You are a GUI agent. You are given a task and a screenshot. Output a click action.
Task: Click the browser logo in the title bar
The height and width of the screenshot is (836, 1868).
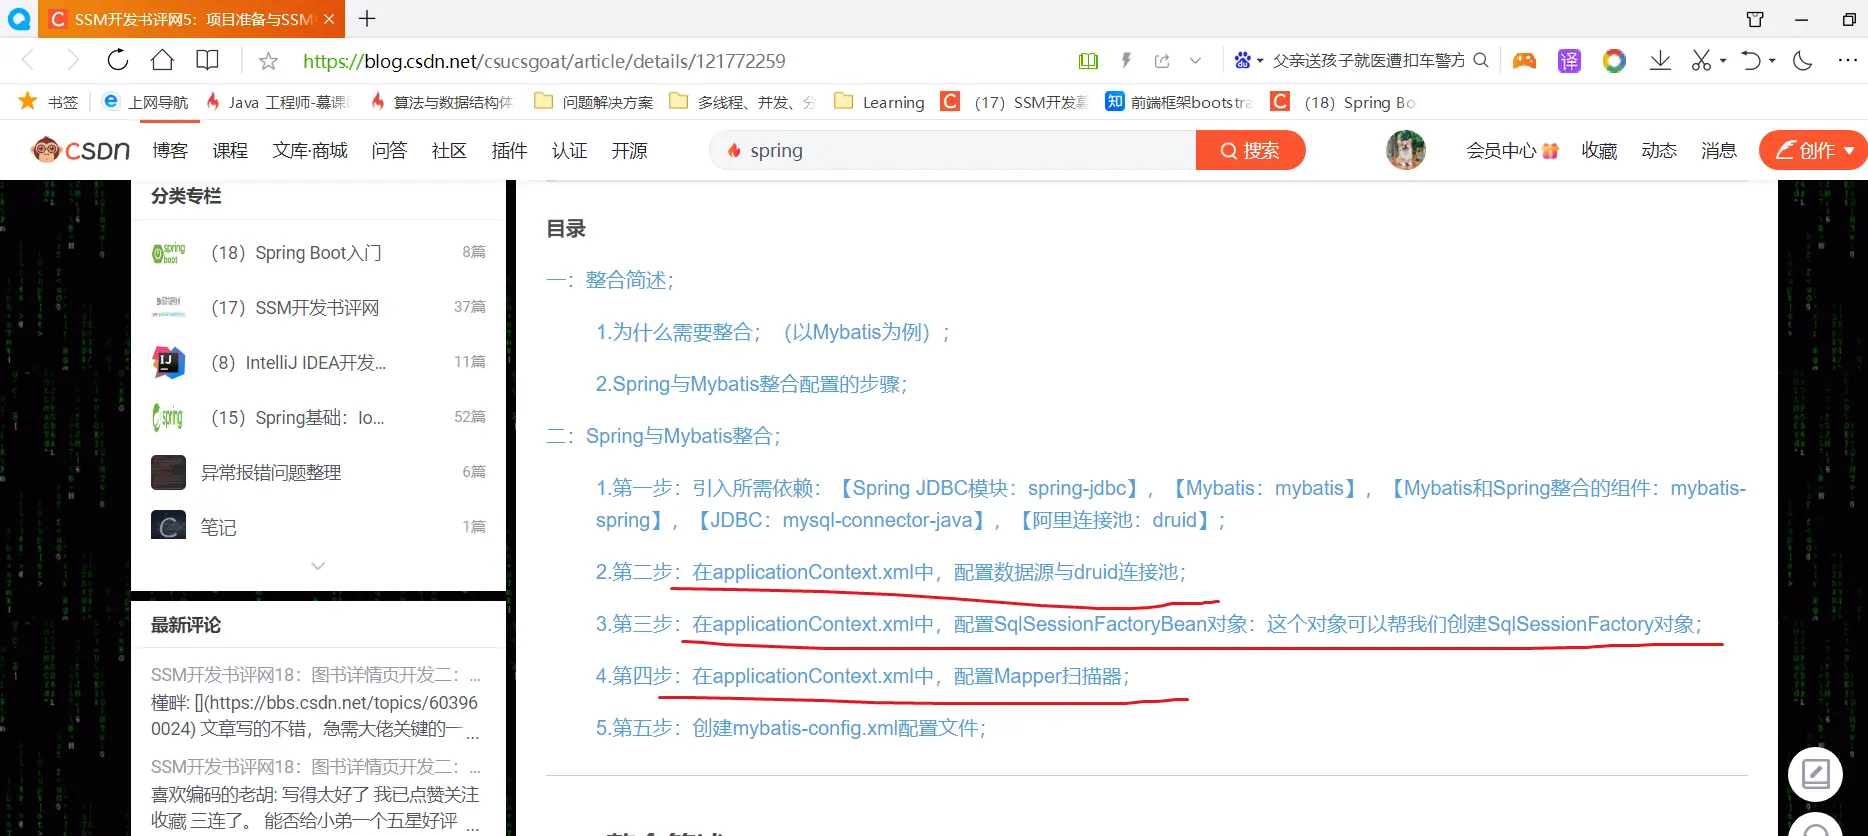coord(19,19)
